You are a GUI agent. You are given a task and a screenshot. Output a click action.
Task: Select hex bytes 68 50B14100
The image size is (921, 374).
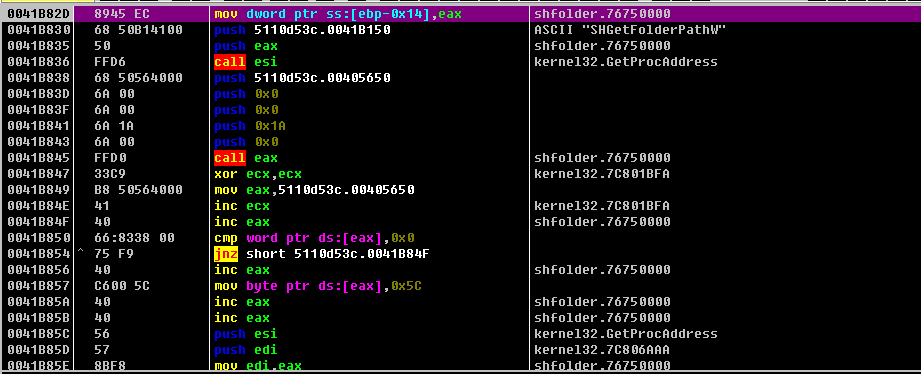pos(138,30)
